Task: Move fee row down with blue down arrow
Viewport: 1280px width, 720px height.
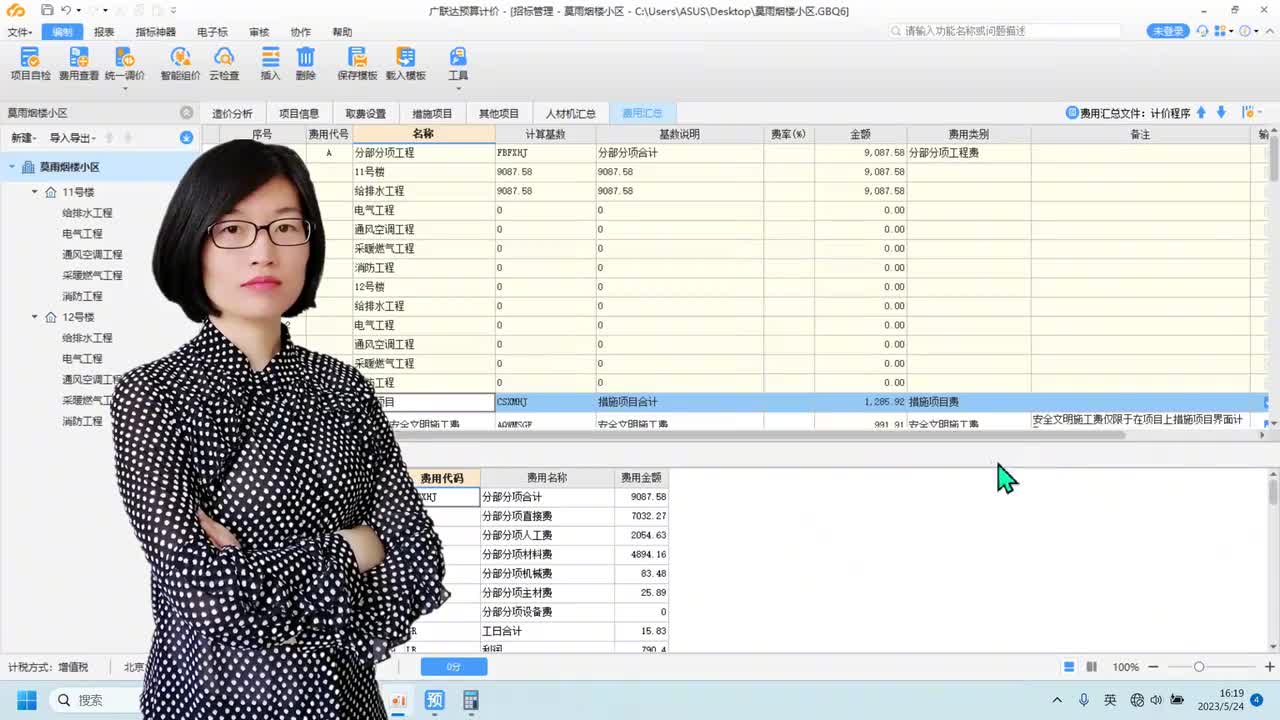Action: [1221, 113]
